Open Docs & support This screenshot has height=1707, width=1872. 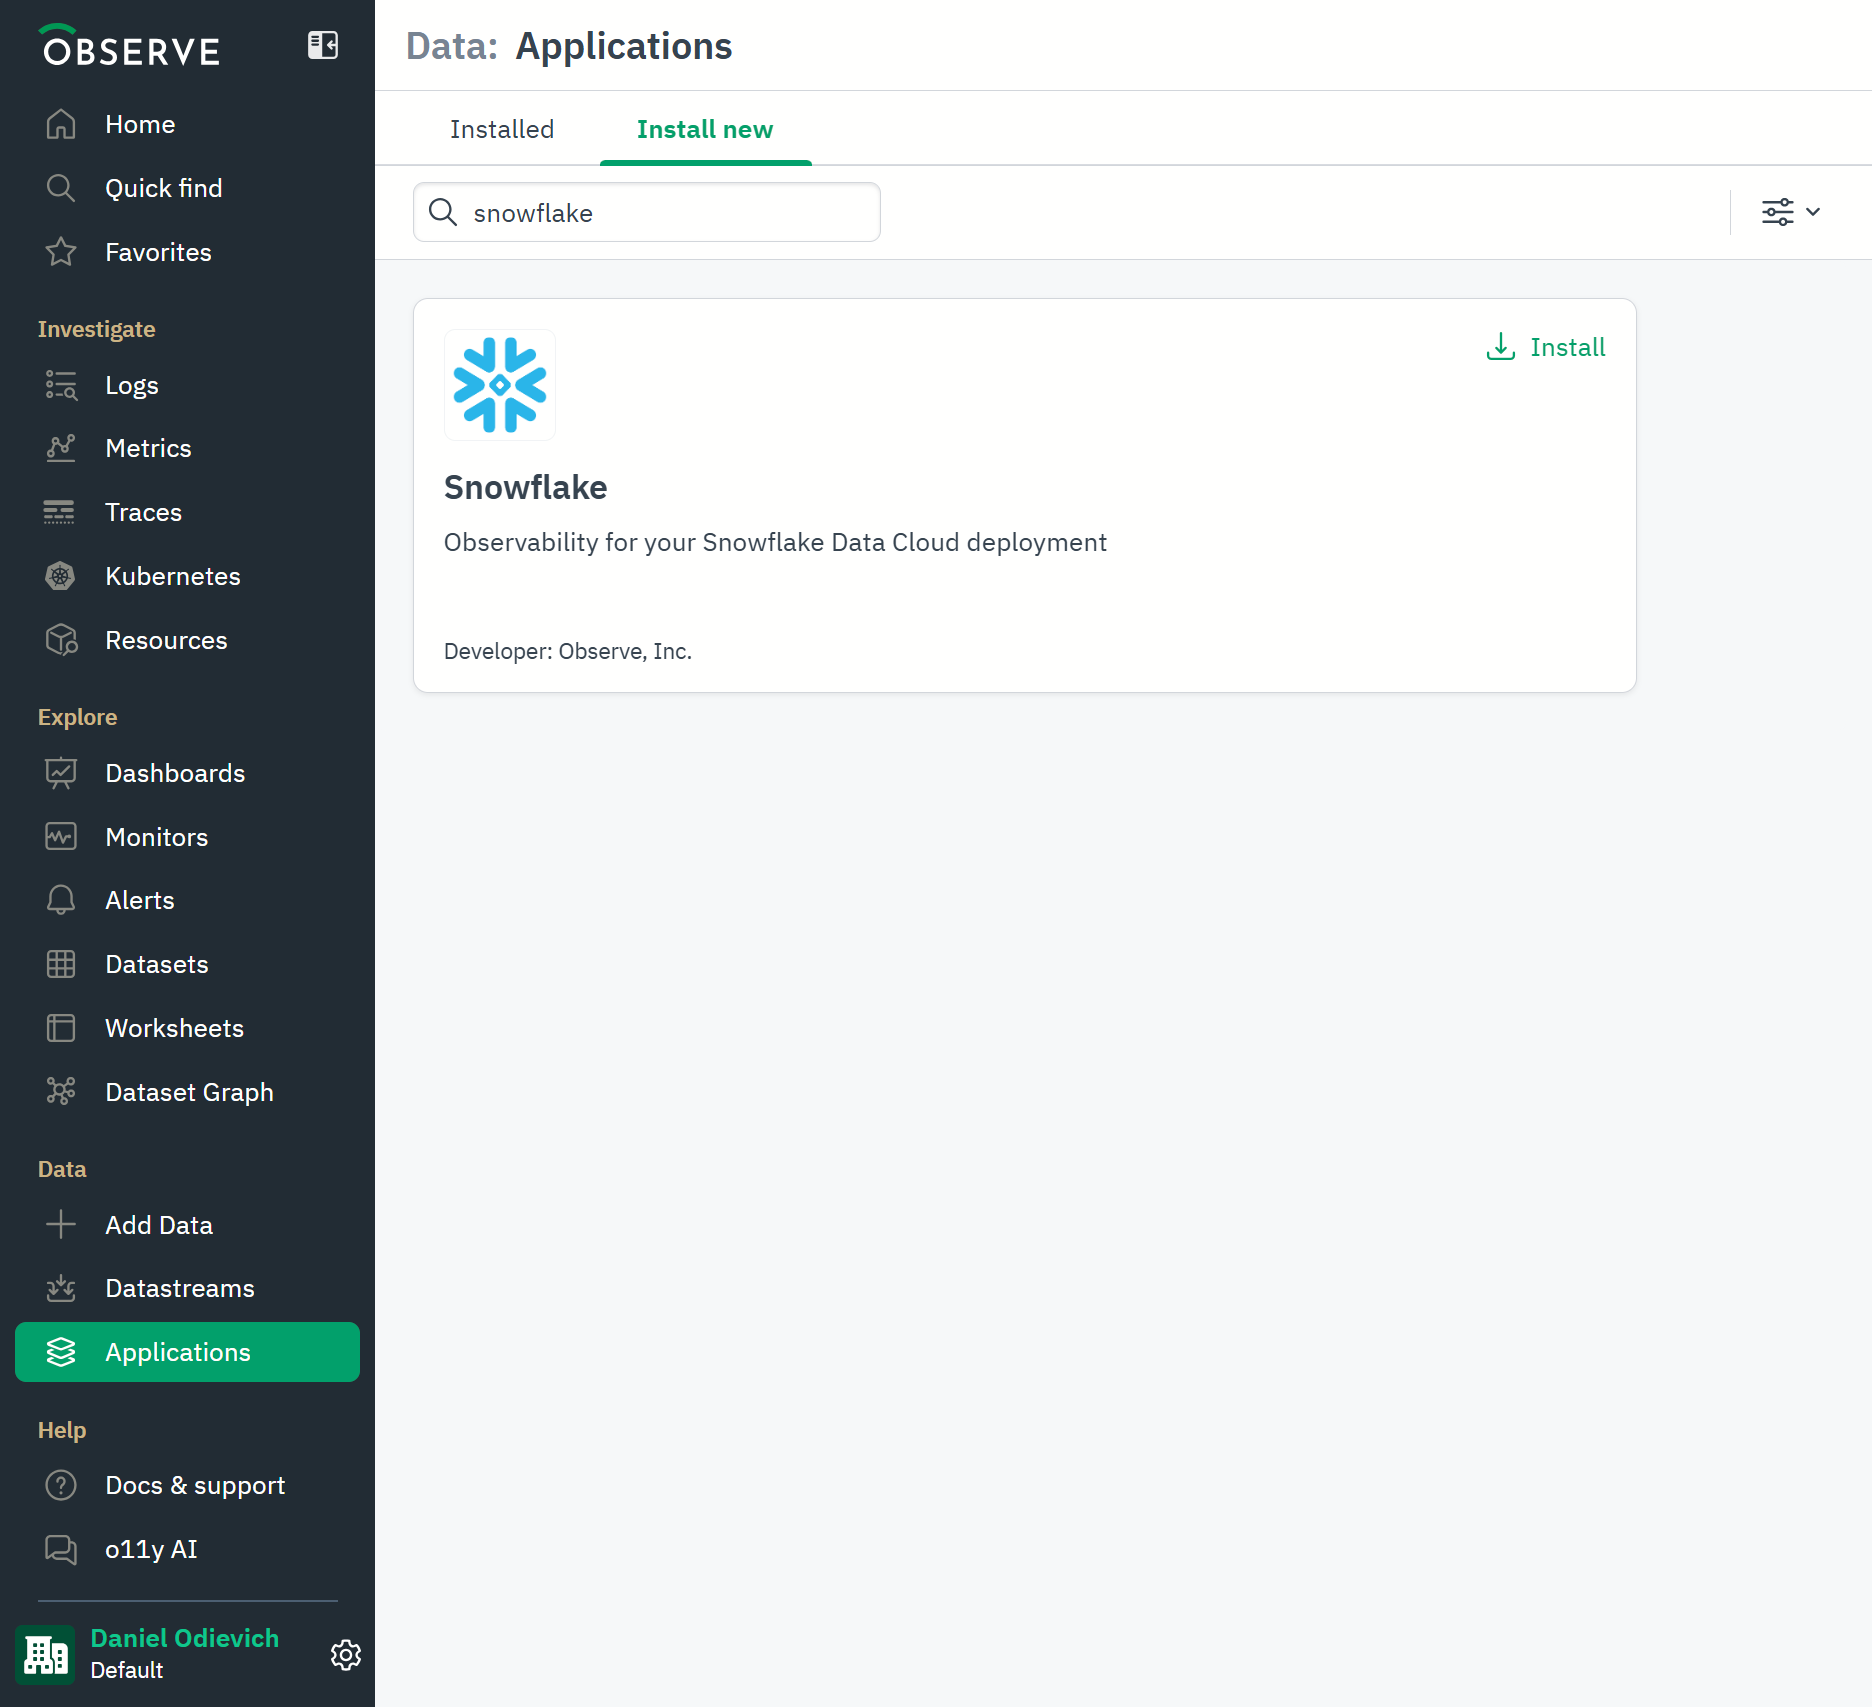click(195, 1485)
